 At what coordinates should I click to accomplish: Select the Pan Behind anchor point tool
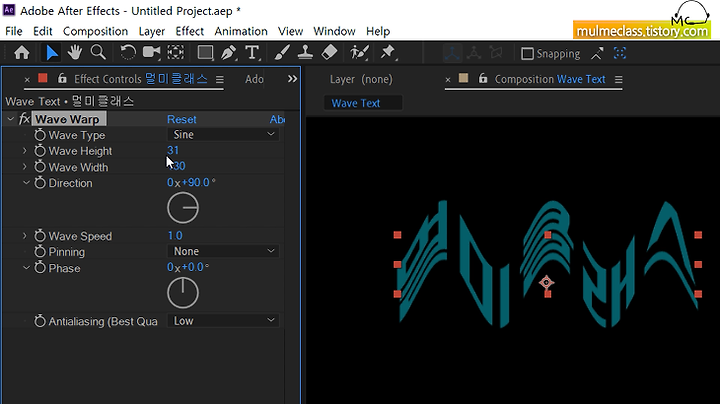tap(175, 53)
